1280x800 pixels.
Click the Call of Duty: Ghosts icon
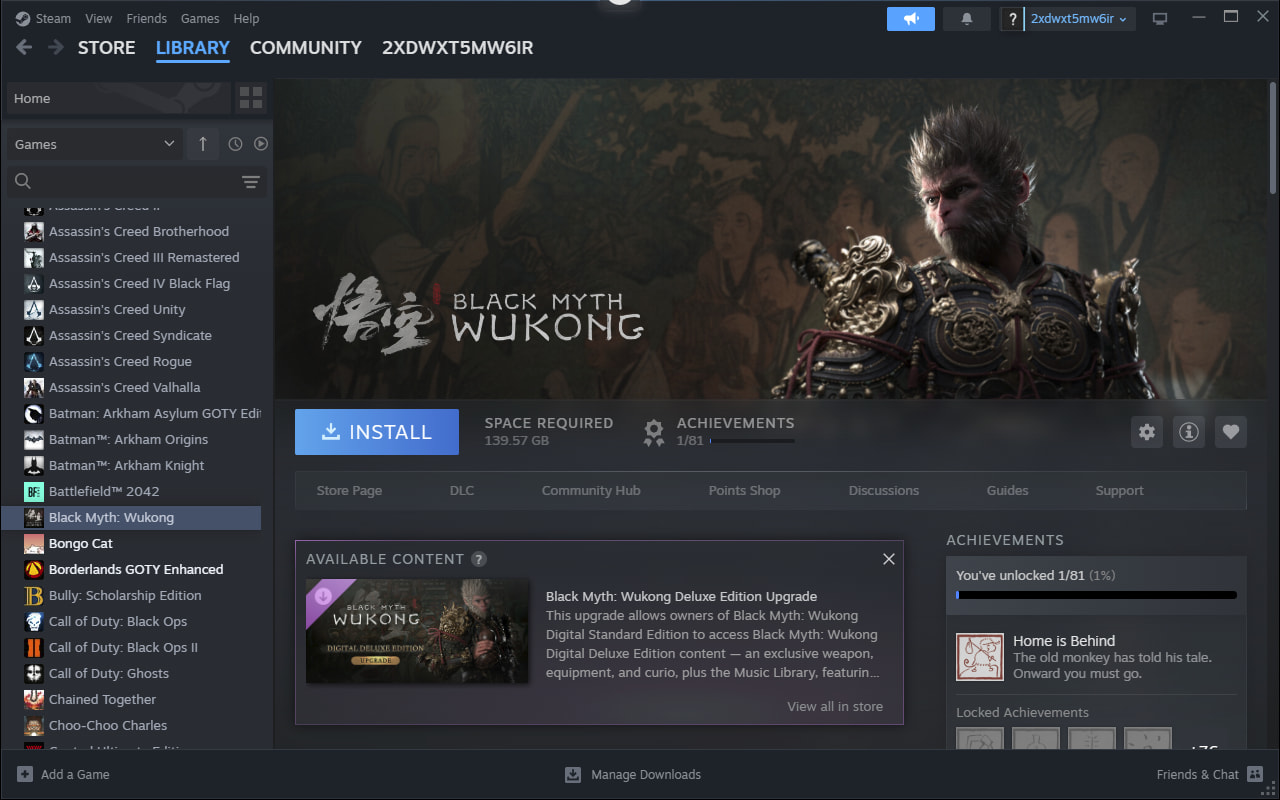(34, 673)
